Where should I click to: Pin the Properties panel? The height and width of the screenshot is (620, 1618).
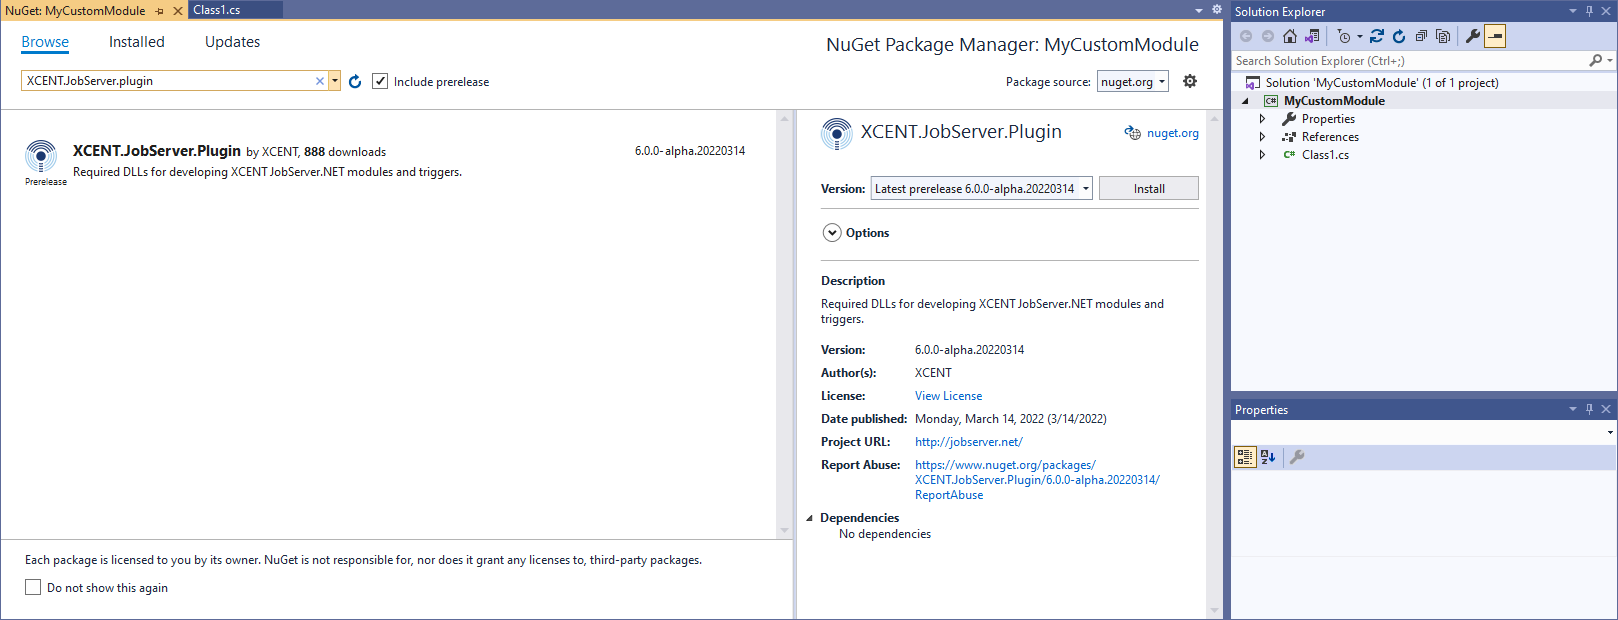[x=1589, y=409]
